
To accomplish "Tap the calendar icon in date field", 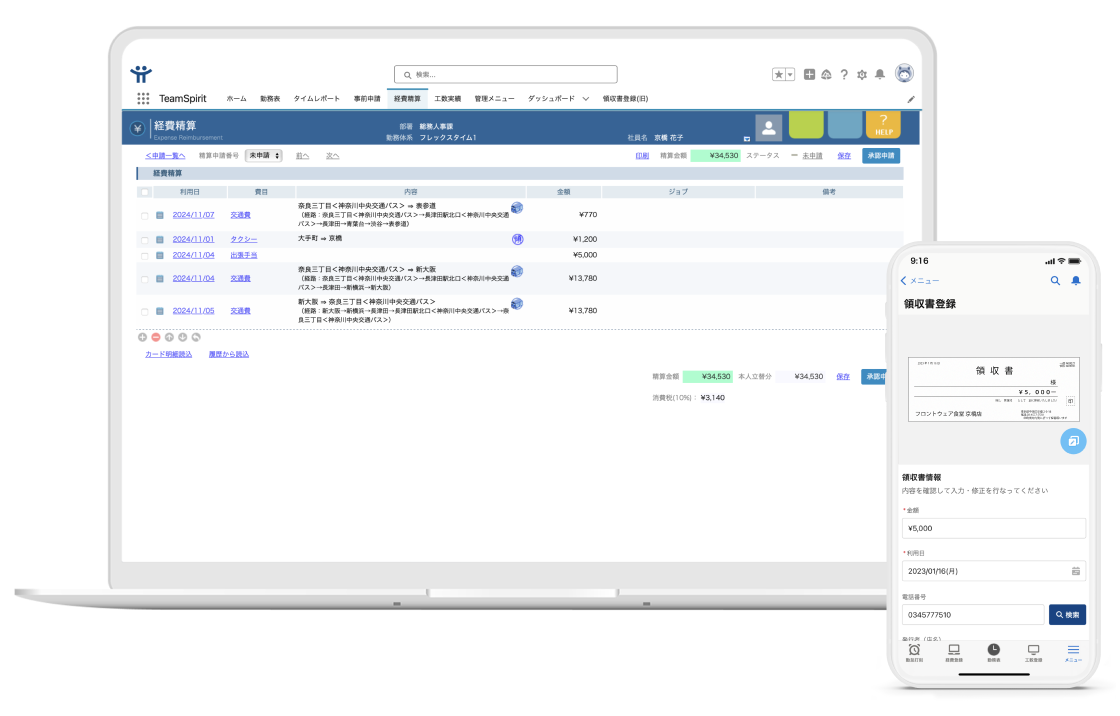I will (x=1075, y=571).
